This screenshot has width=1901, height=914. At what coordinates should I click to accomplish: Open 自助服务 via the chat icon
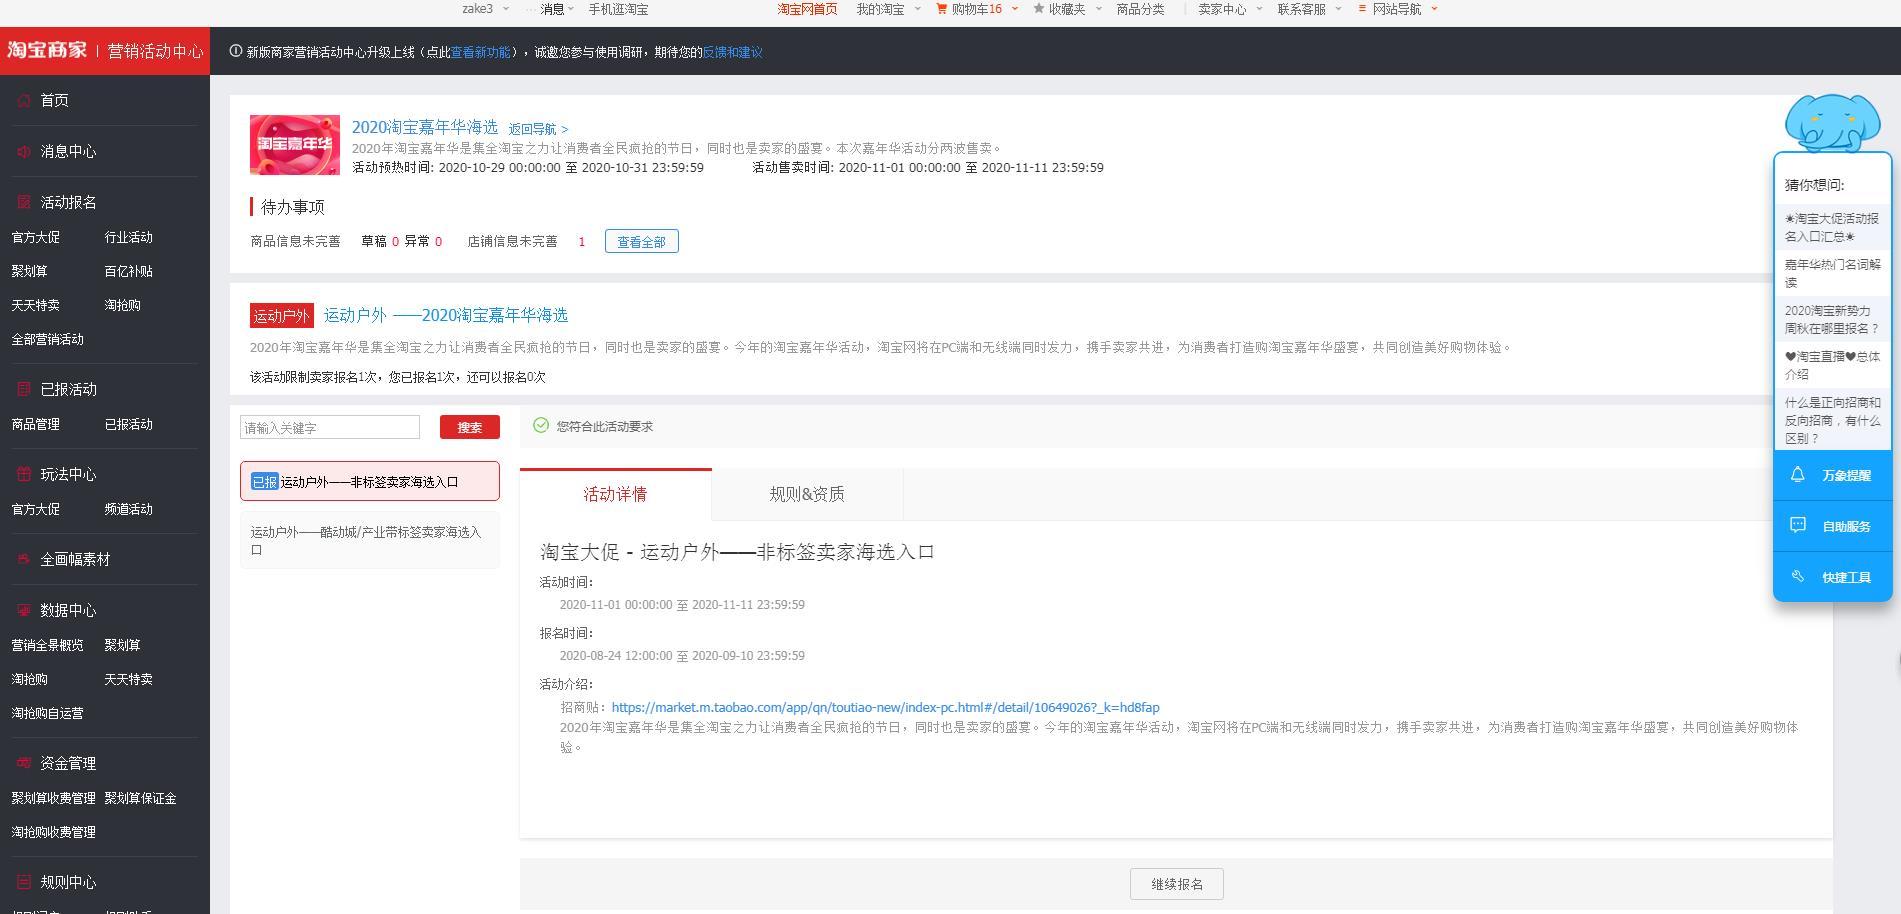(x=1797, y=525)
